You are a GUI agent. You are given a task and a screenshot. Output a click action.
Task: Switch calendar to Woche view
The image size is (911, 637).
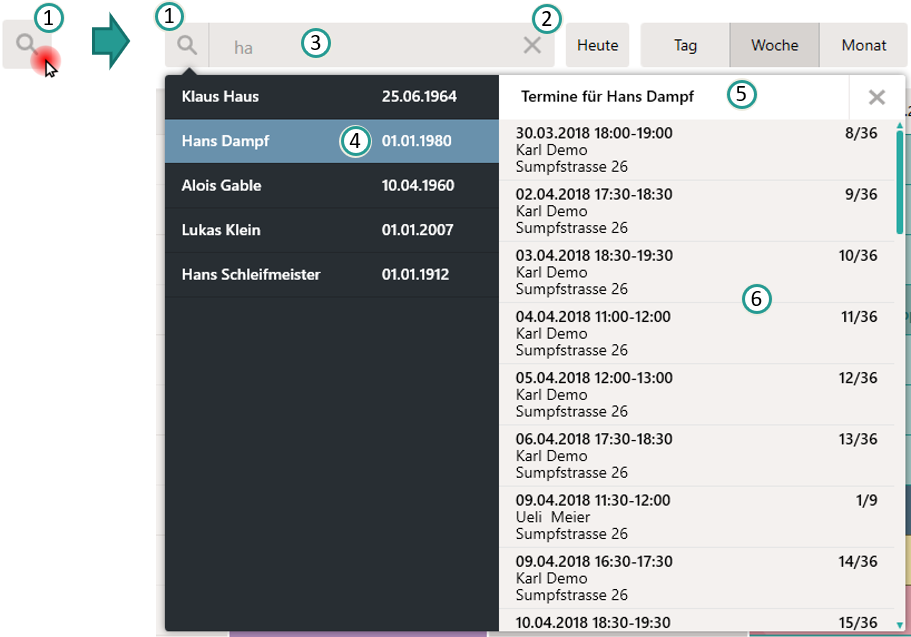point(774,45)
